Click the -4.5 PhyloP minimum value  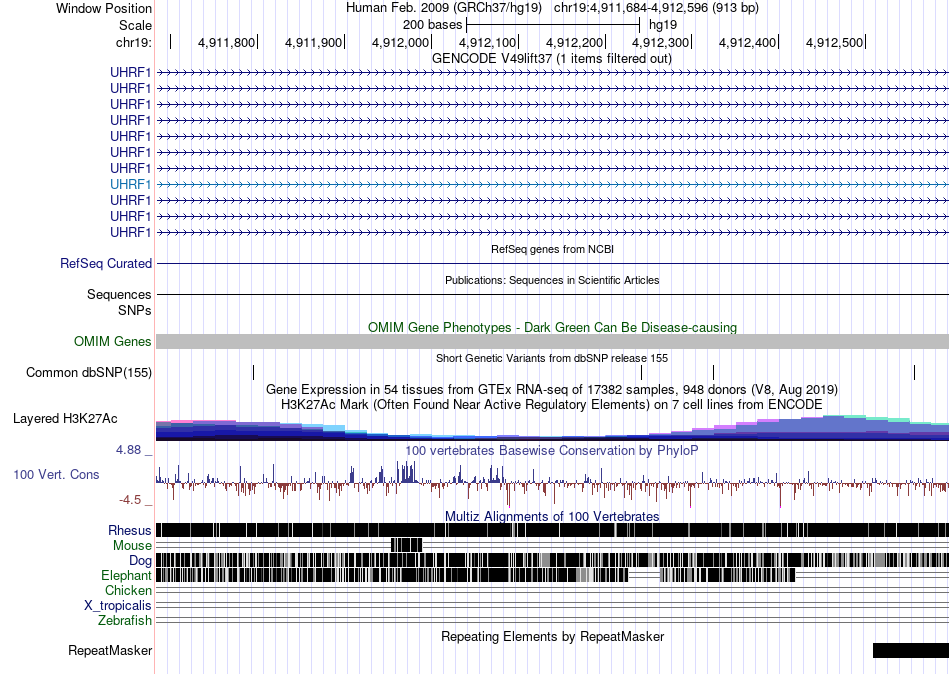tap(130, 500)
